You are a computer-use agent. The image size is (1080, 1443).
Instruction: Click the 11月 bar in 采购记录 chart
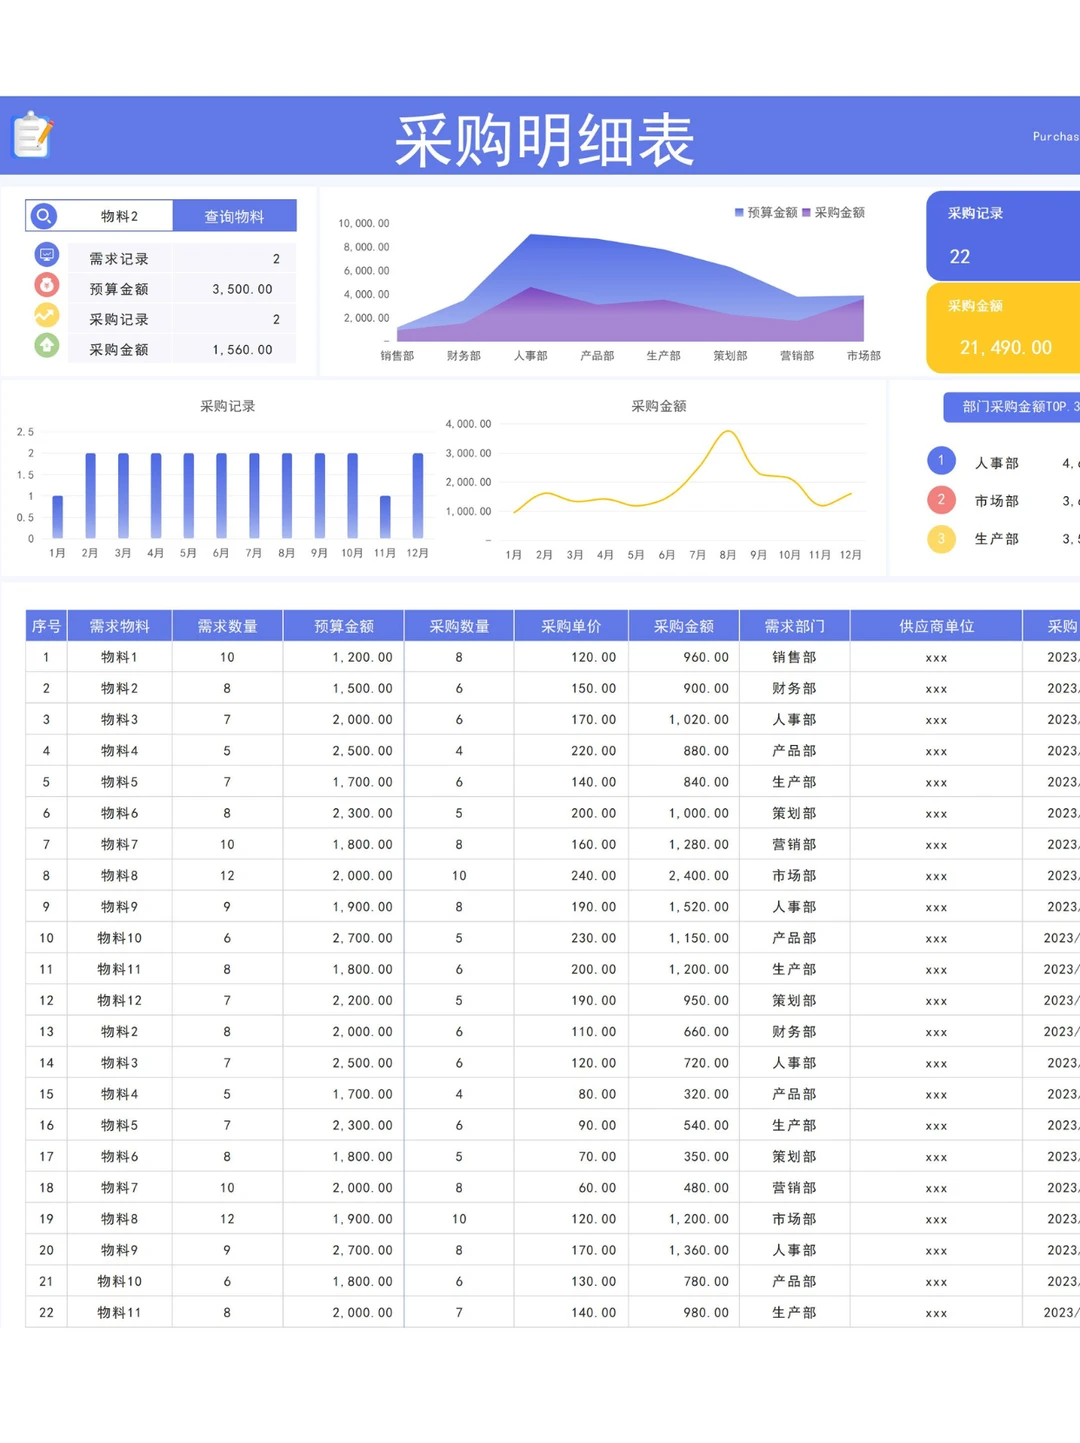tap(385, 517)
